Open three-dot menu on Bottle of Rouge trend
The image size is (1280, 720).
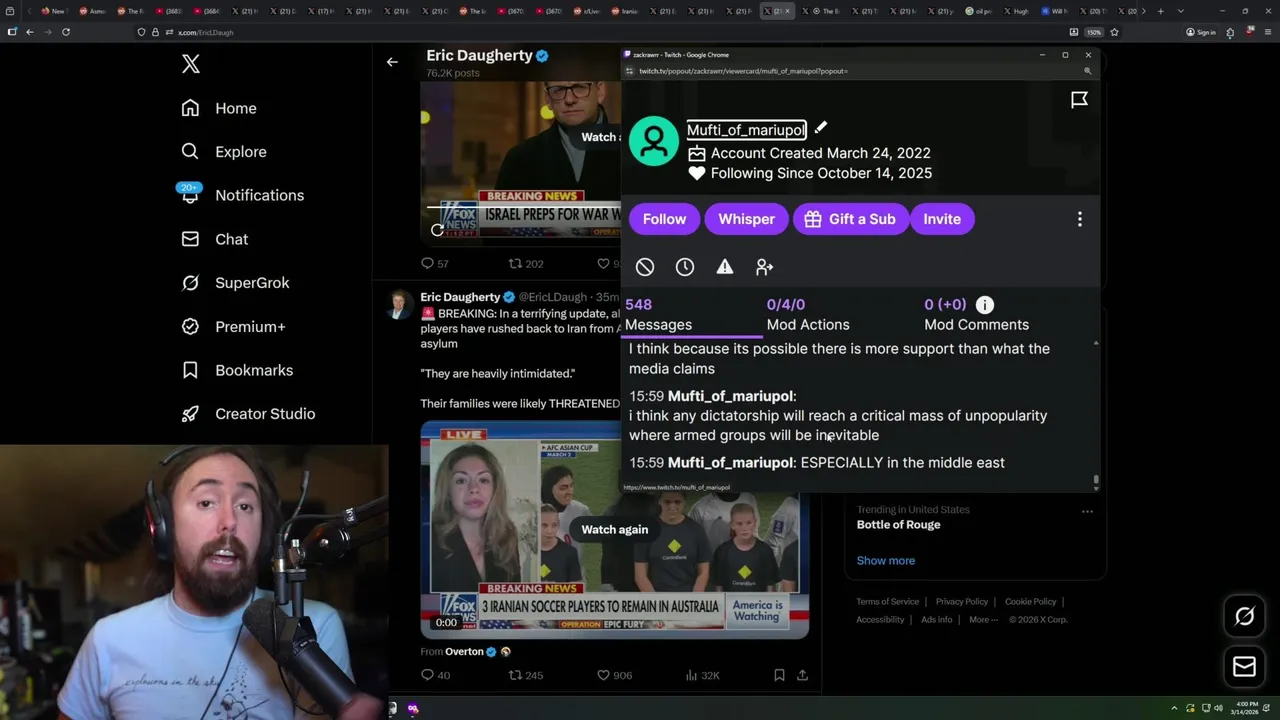1087,511
